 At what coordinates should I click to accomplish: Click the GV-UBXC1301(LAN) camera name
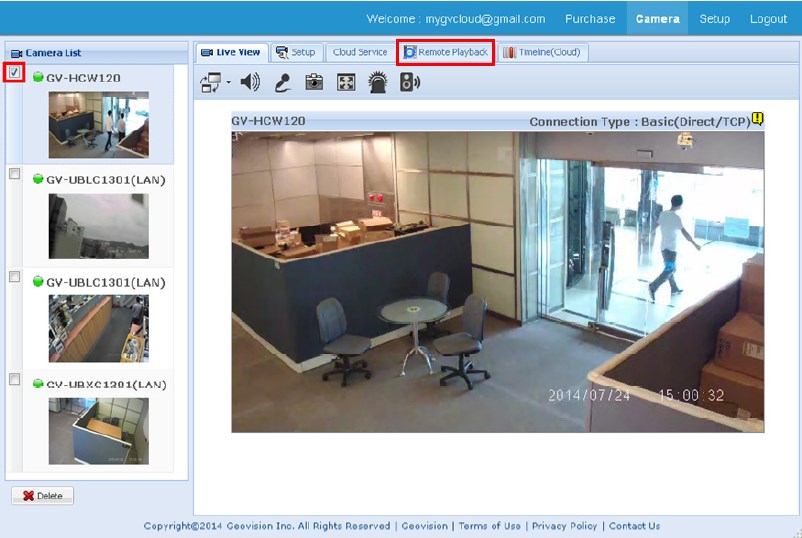click(106, 385)
